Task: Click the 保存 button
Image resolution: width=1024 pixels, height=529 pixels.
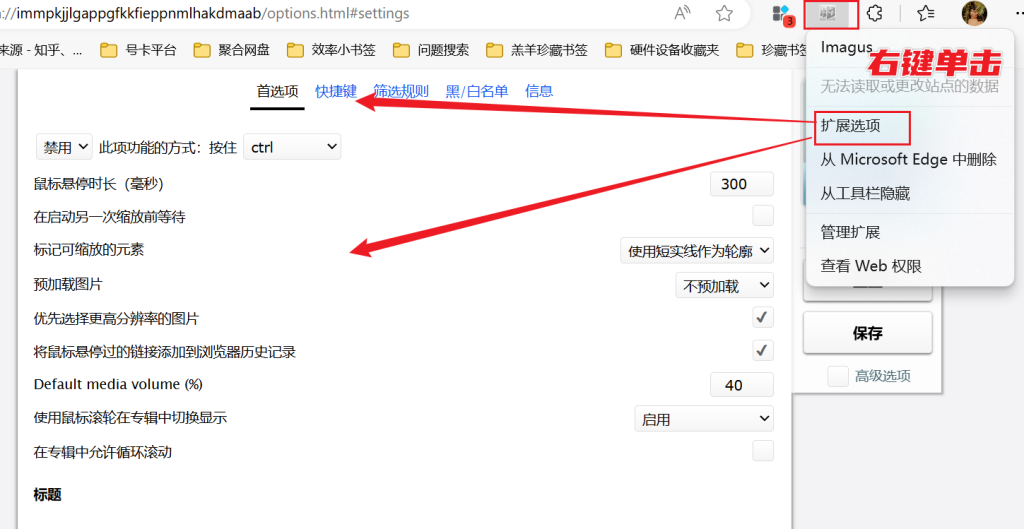Action: pos(867,333)
